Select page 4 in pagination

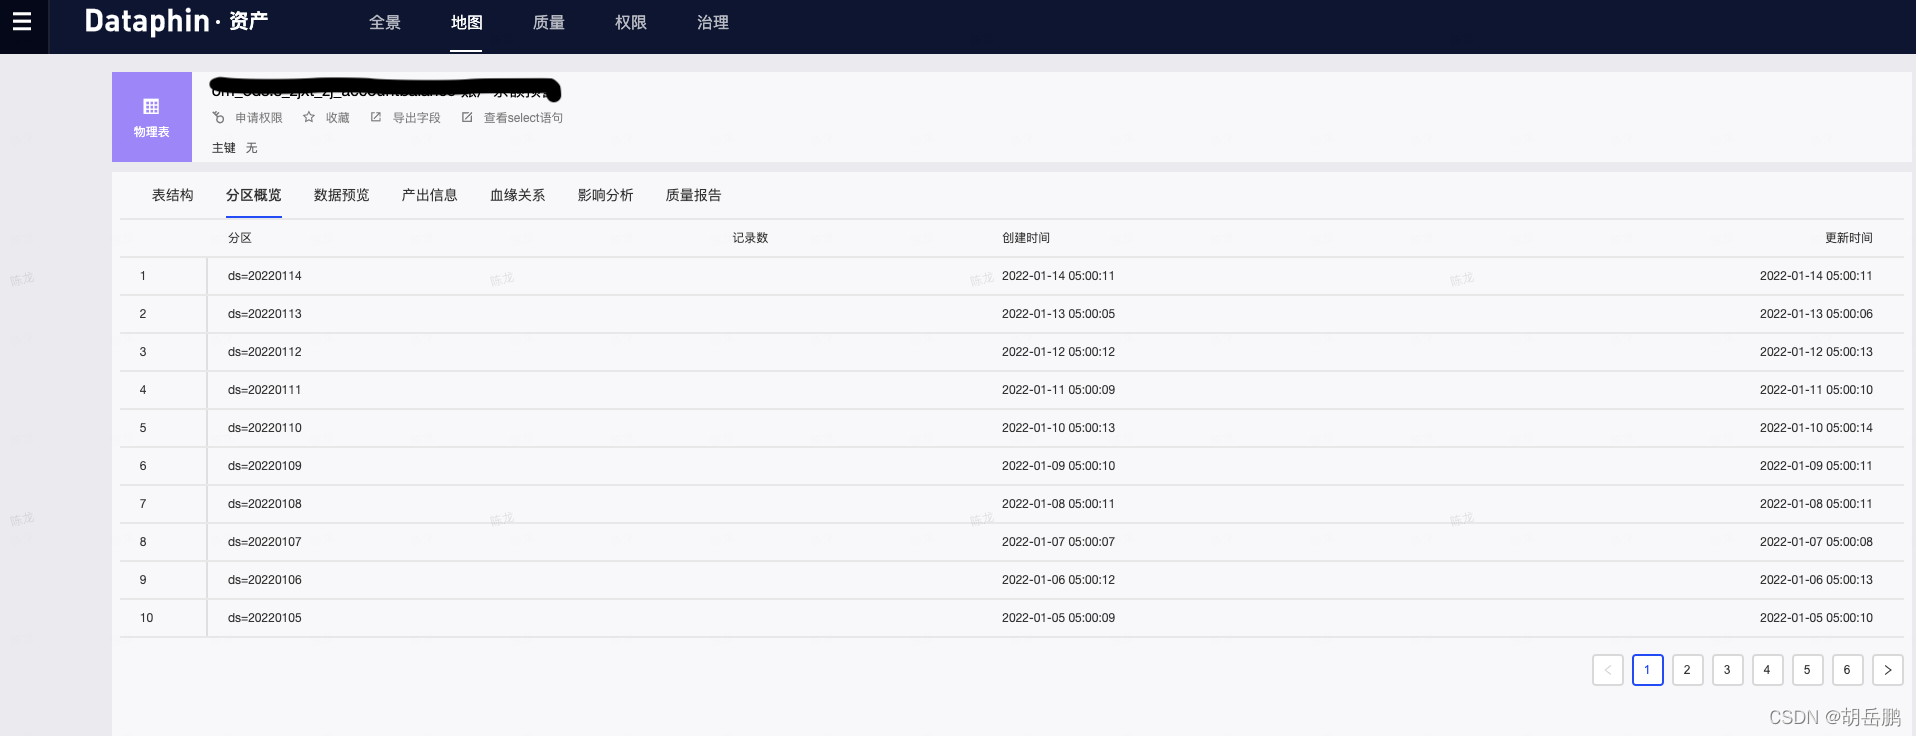point(1767,670)
